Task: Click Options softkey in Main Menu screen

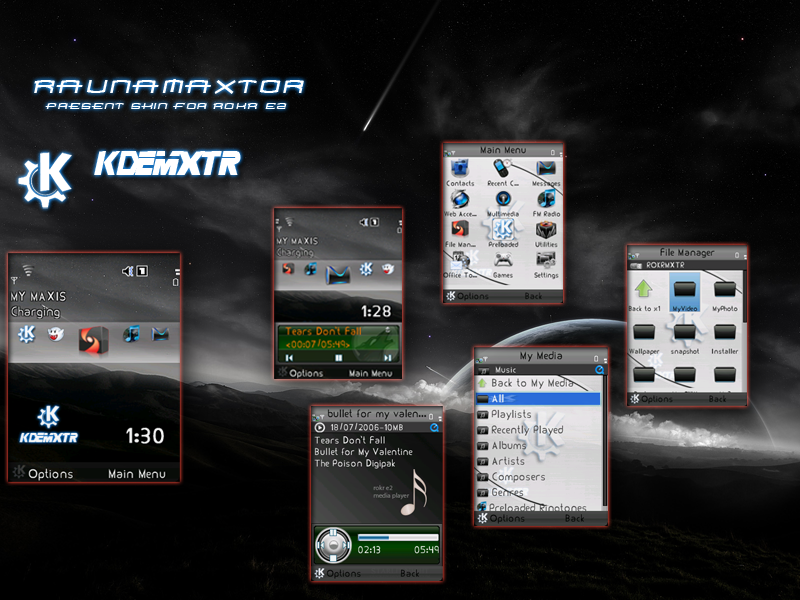Action: (x=472, y=296)
